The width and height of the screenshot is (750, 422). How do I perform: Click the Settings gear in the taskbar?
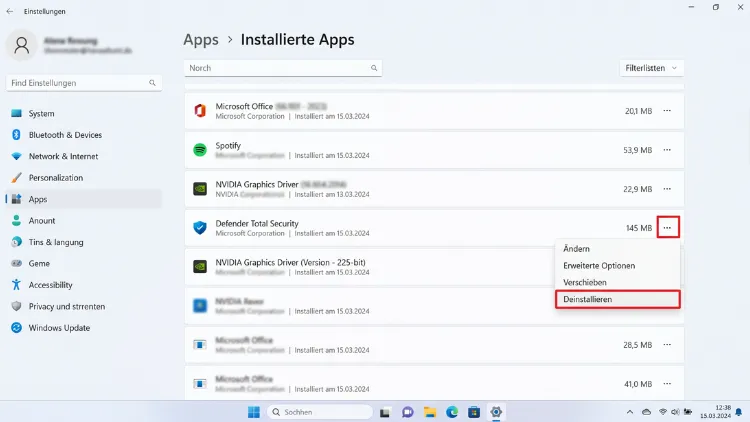point(496,412)
